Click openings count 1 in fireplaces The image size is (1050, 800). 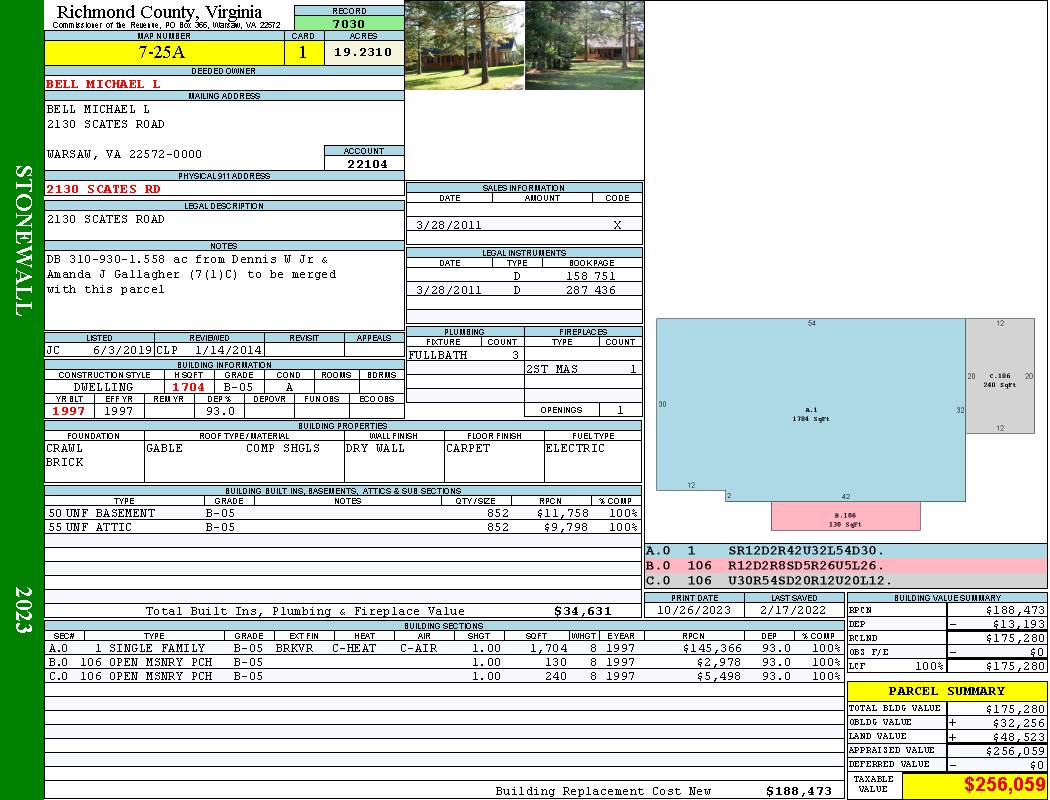[x=620, y=410]
